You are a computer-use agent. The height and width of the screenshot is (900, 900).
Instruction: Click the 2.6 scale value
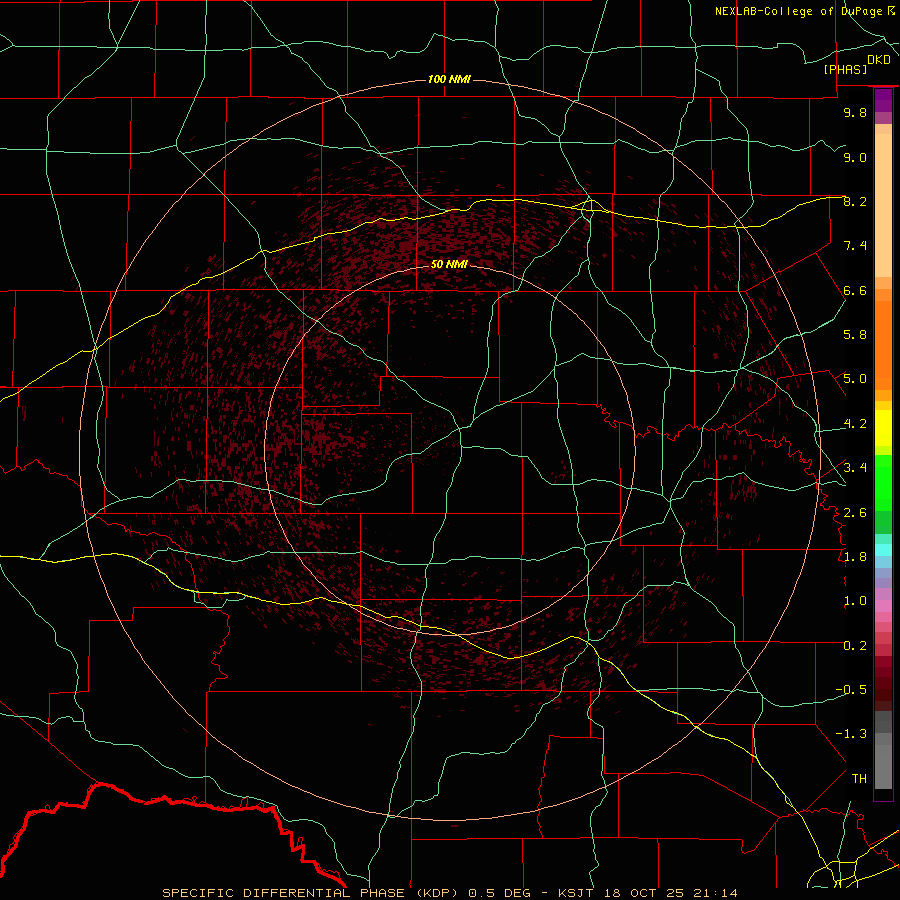855,512
